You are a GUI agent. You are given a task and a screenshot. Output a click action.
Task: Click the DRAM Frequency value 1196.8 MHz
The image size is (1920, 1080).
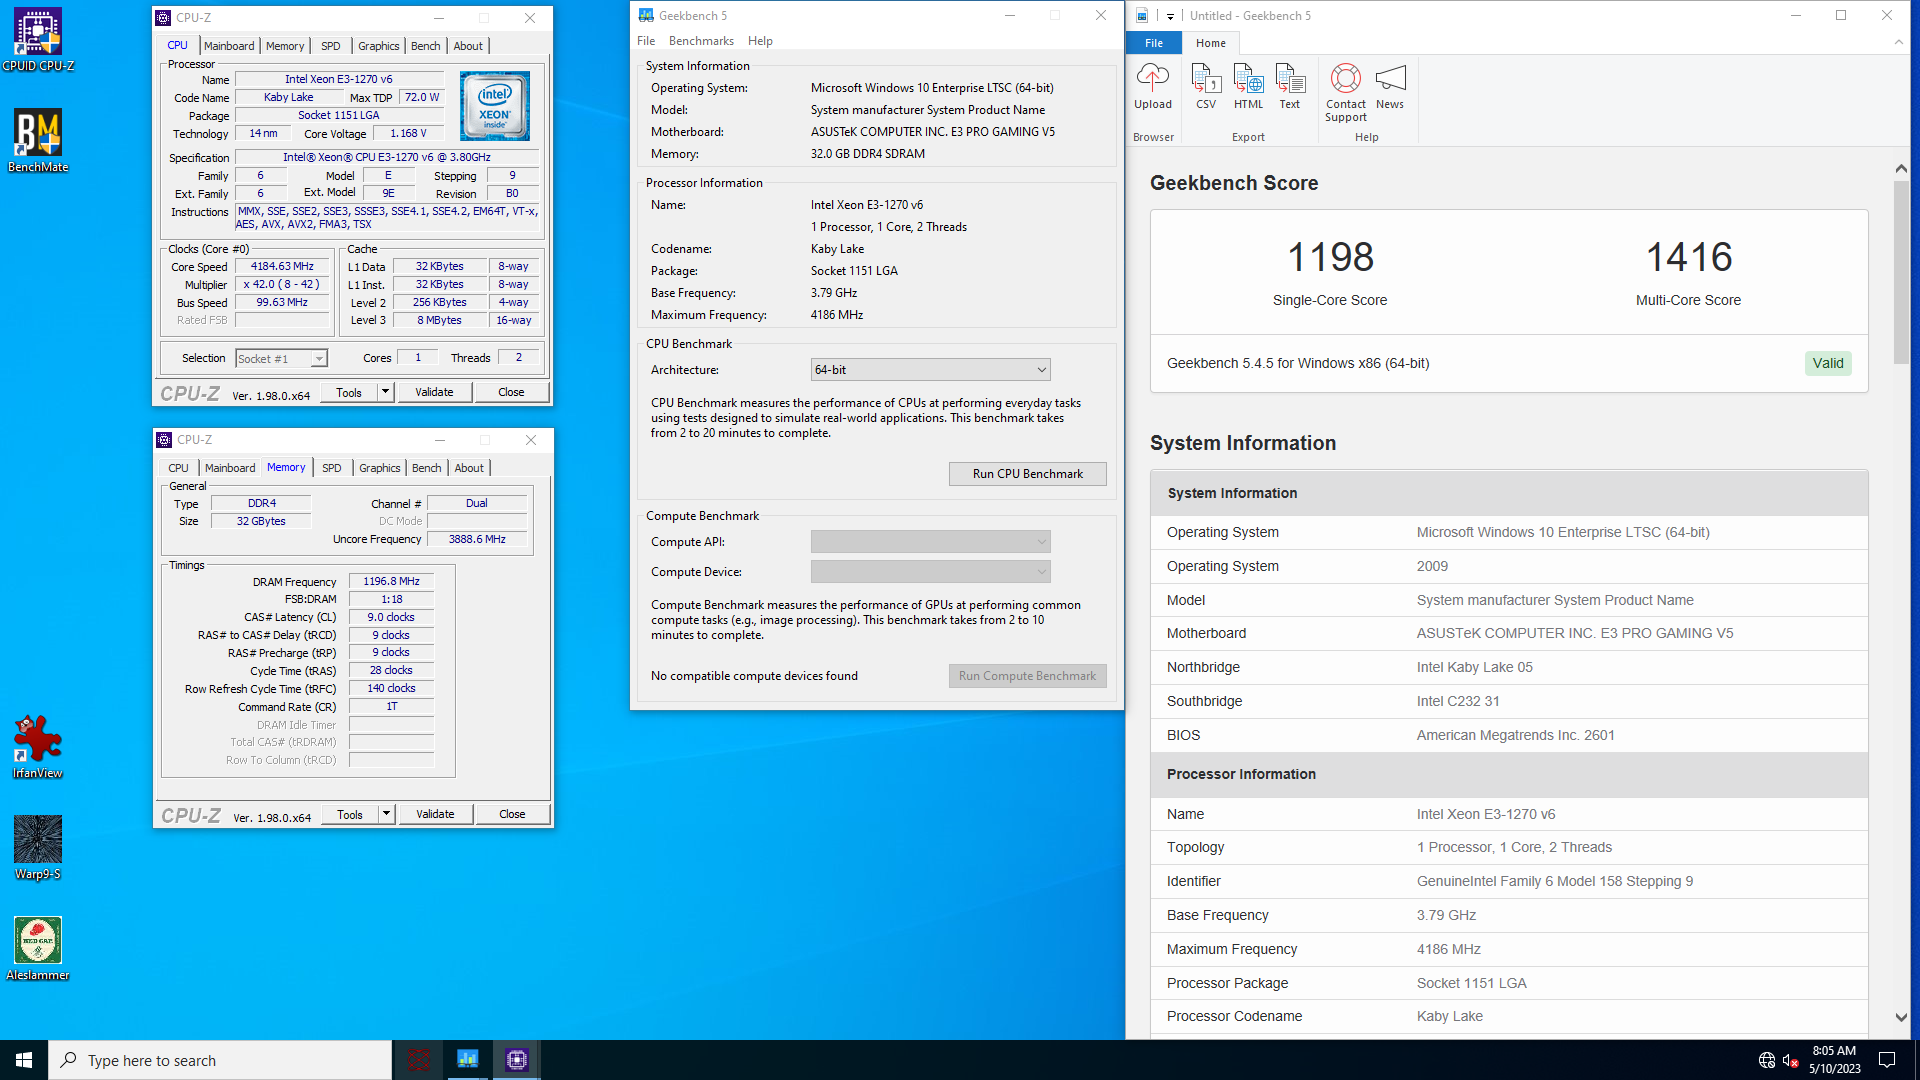point(391,581)
